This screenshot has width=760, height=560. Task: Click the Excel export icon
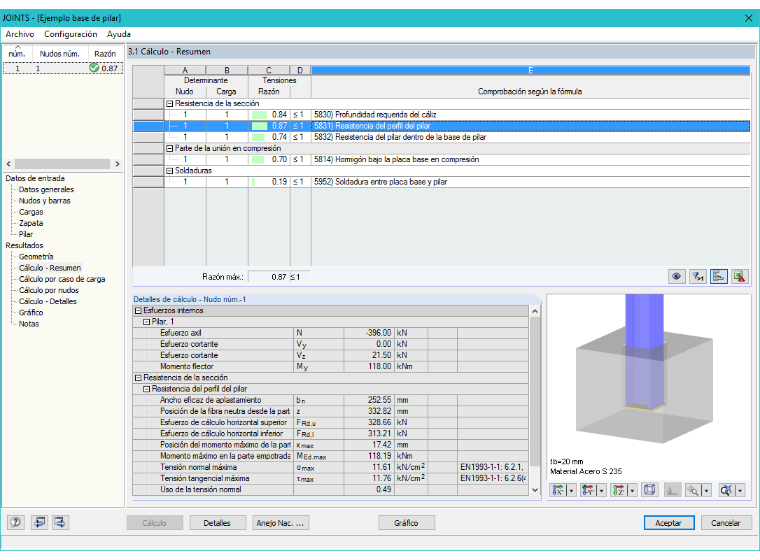(x=740, y=276)
